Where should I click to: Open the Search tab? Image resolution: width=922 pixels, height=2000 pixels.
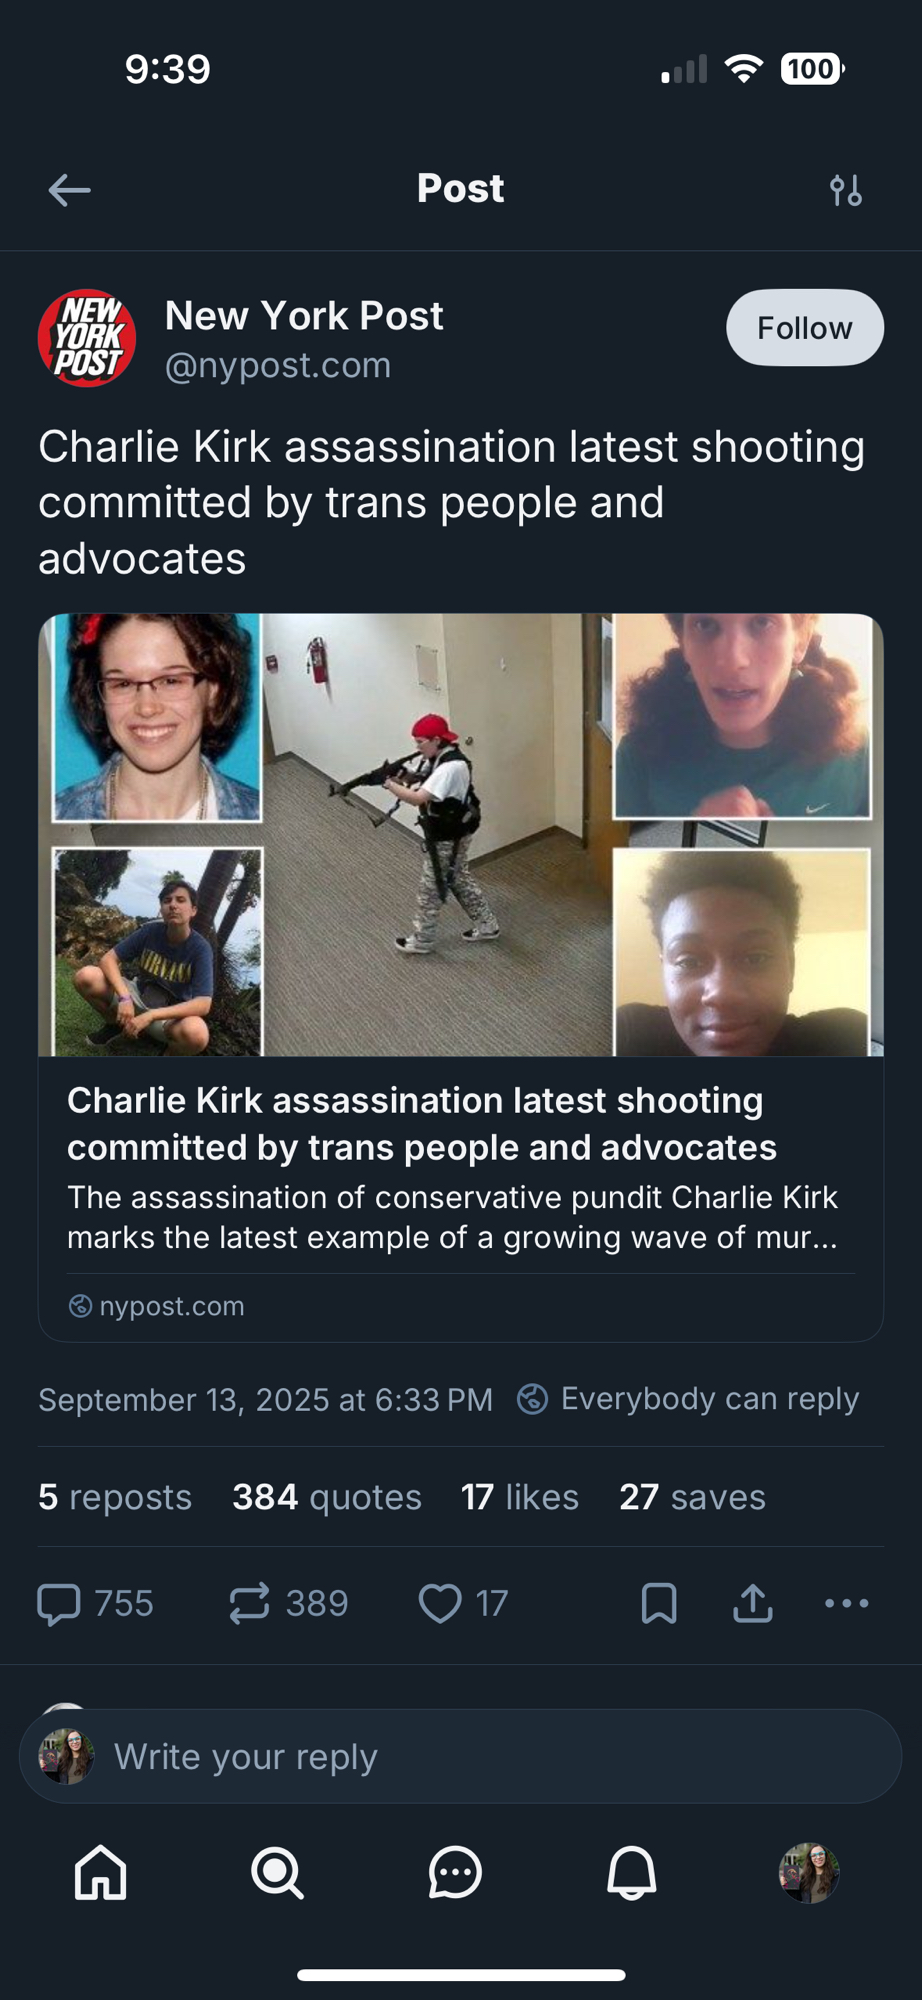(277, 1872)
